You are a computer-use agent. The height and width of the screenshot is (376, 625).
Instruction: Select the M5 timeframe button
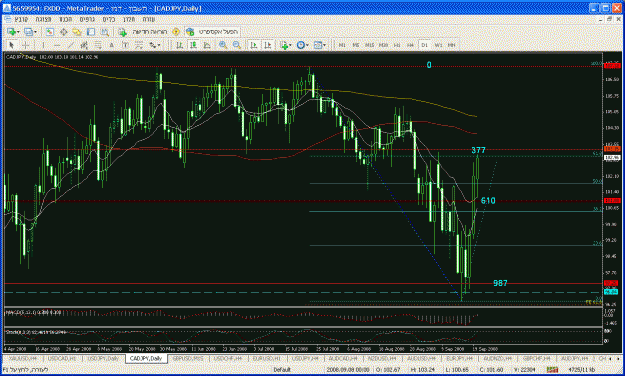click(356, 45)
